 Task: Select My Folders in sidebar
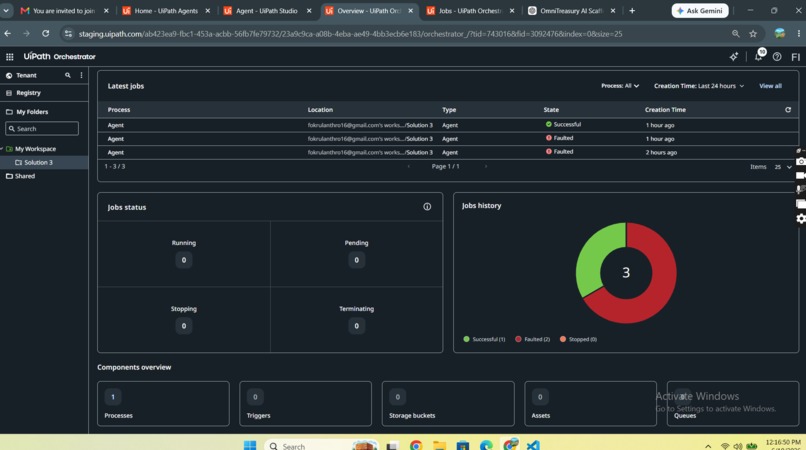(x=32, y=112)
